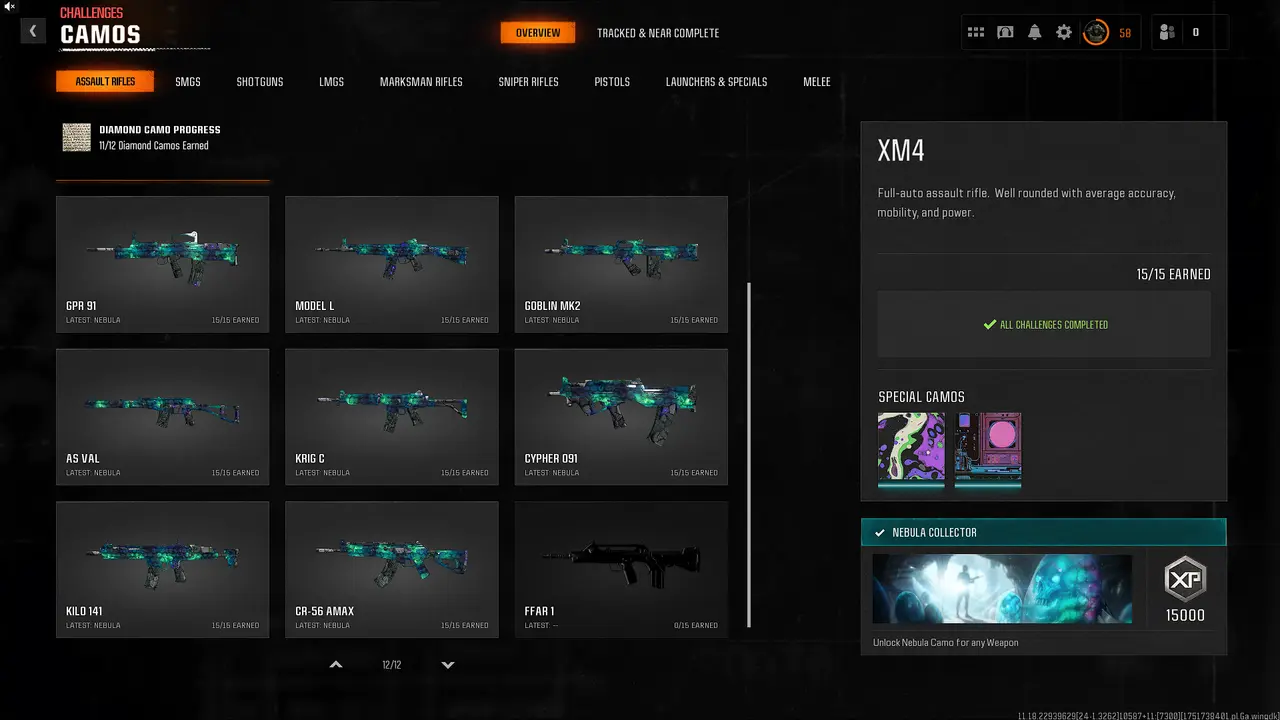
Task: Select the Model L weapon card
Action: click(x=392, y=264)
